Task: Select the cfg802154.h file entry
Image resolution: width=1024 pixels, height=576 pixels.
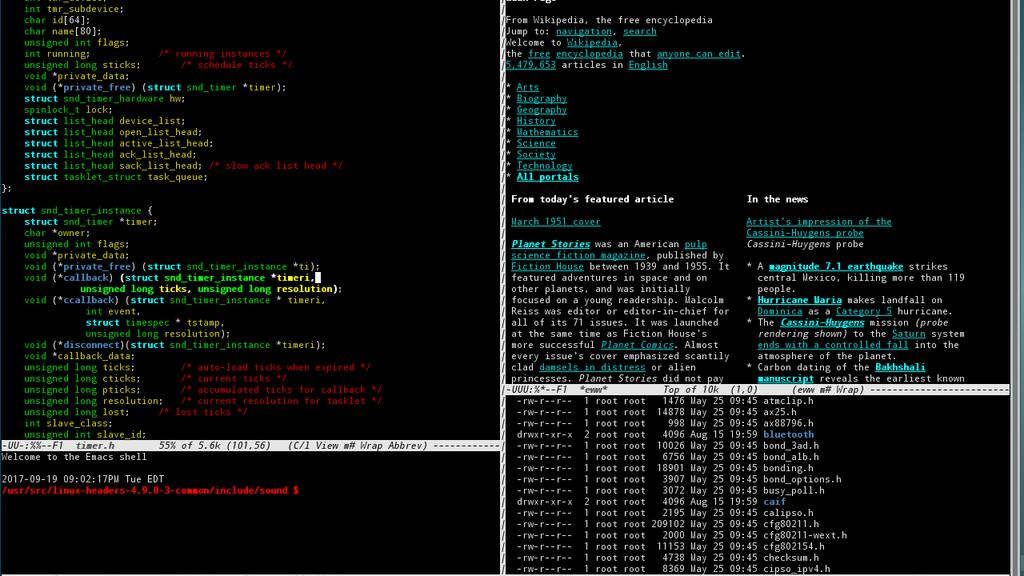Action: (793, 547)
